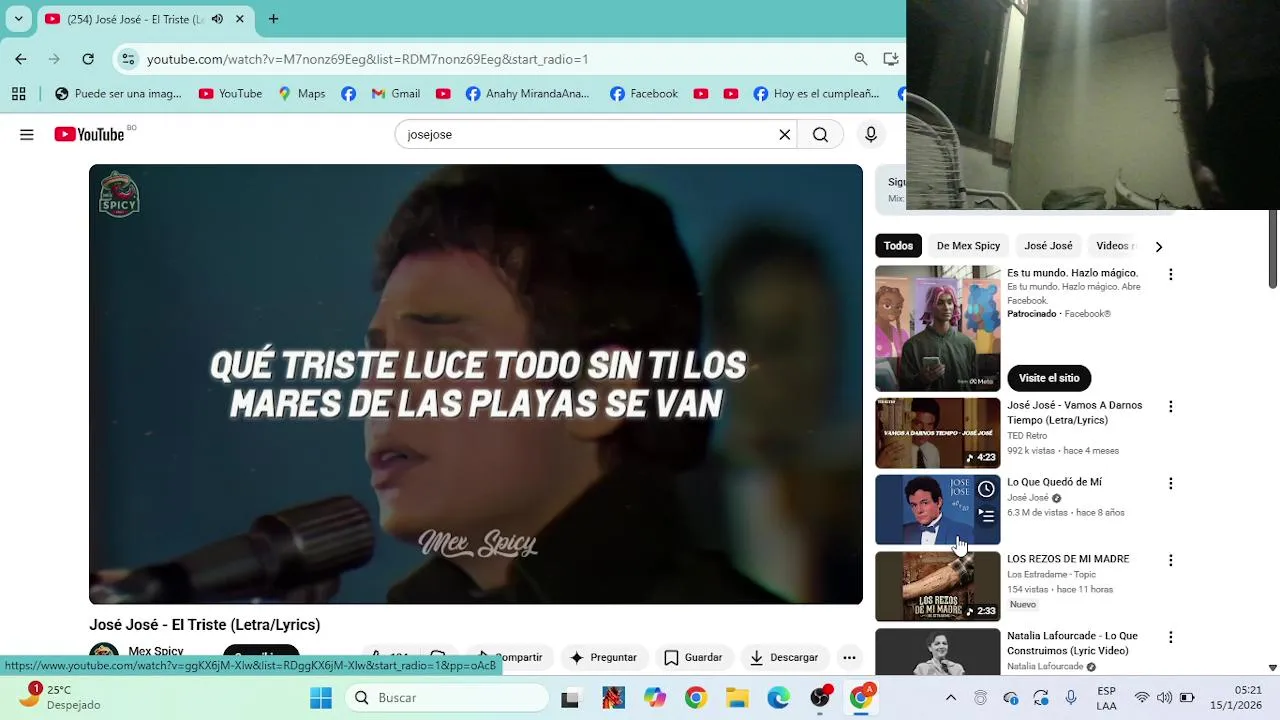Viewport: 1280px width, 720px height.
Task: Open Wi-Fi network tray icon
Action: (1141, 698)
